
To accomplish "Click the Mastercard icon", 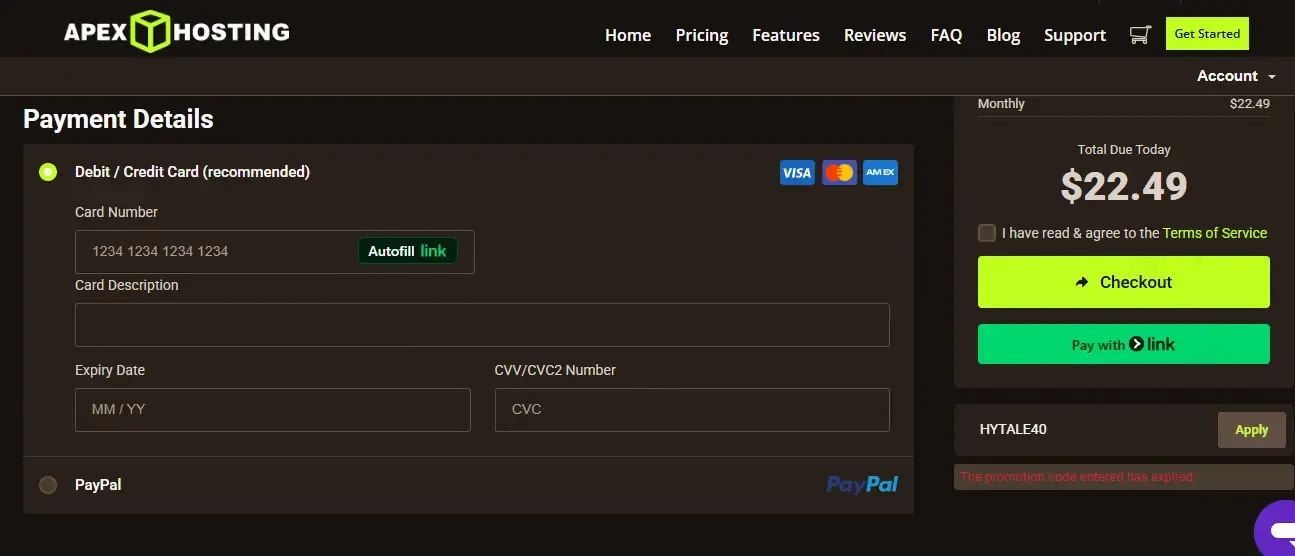I will [839, 173].
